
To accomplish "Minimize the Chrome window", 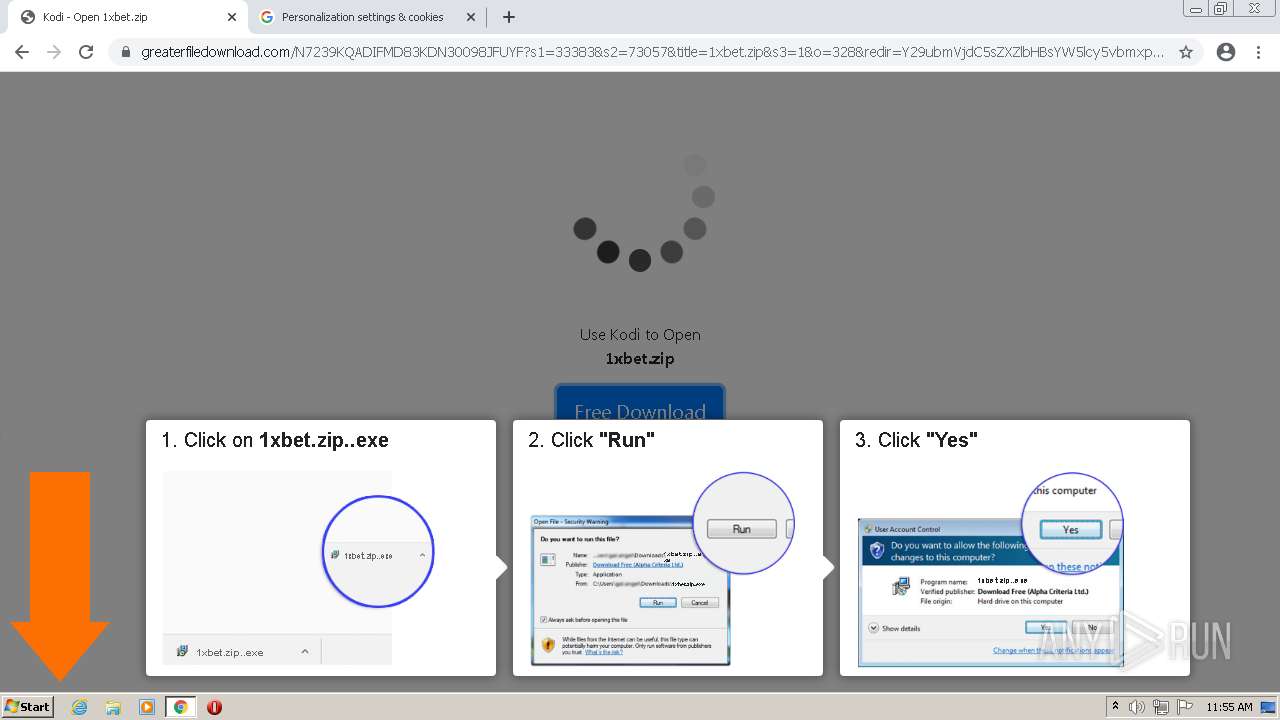I will [x=1196, y=8].
